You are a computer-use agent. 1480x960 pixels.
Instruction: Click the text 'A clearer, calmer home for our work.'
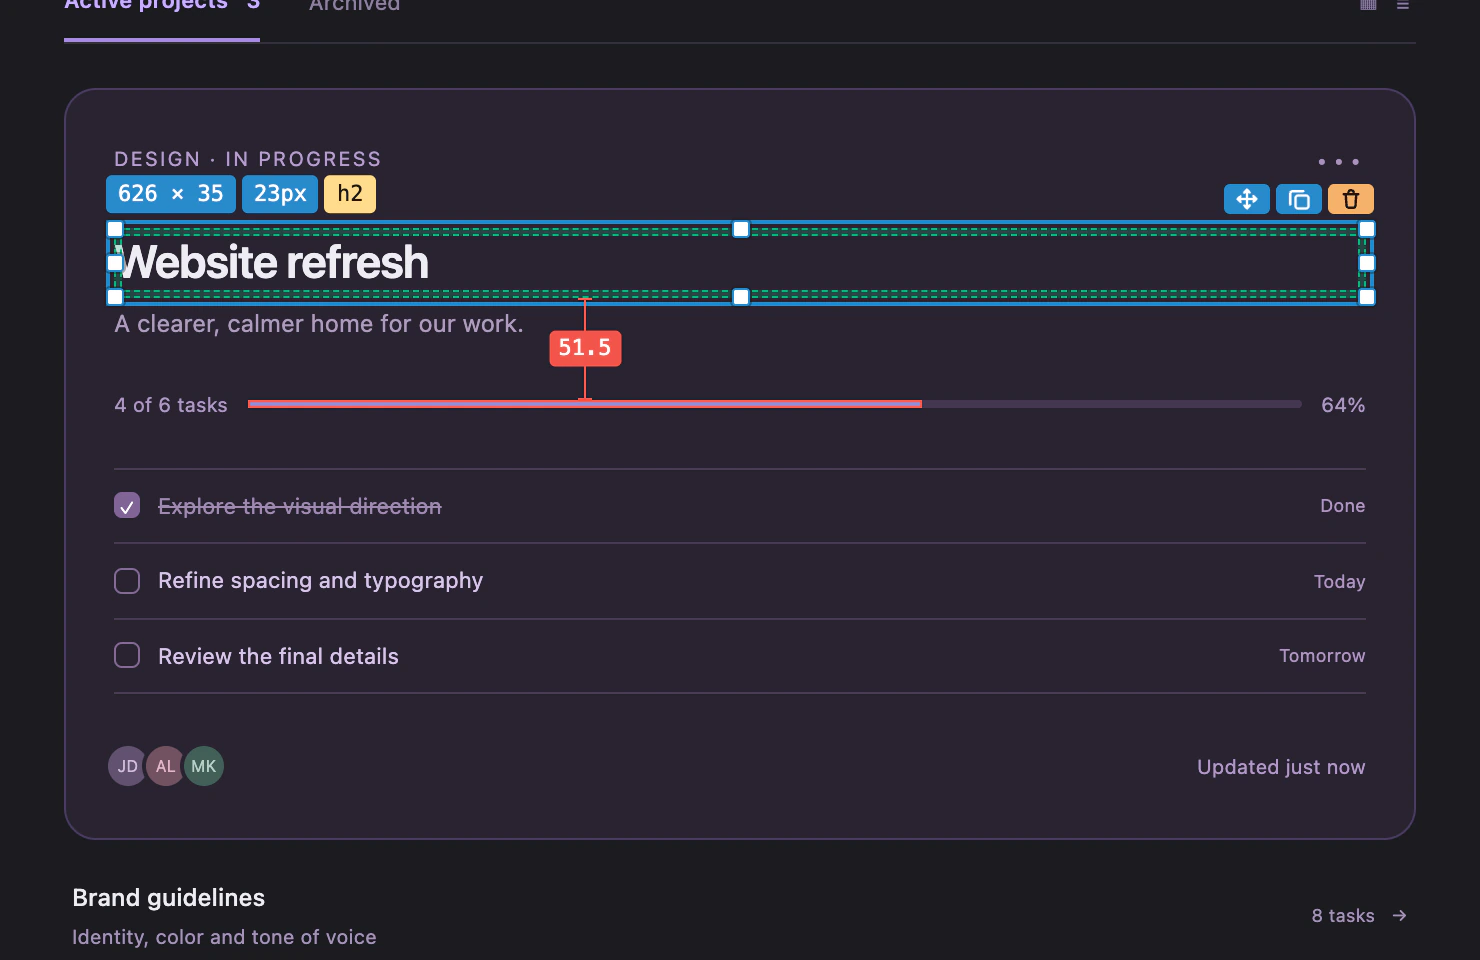(319, 324)
